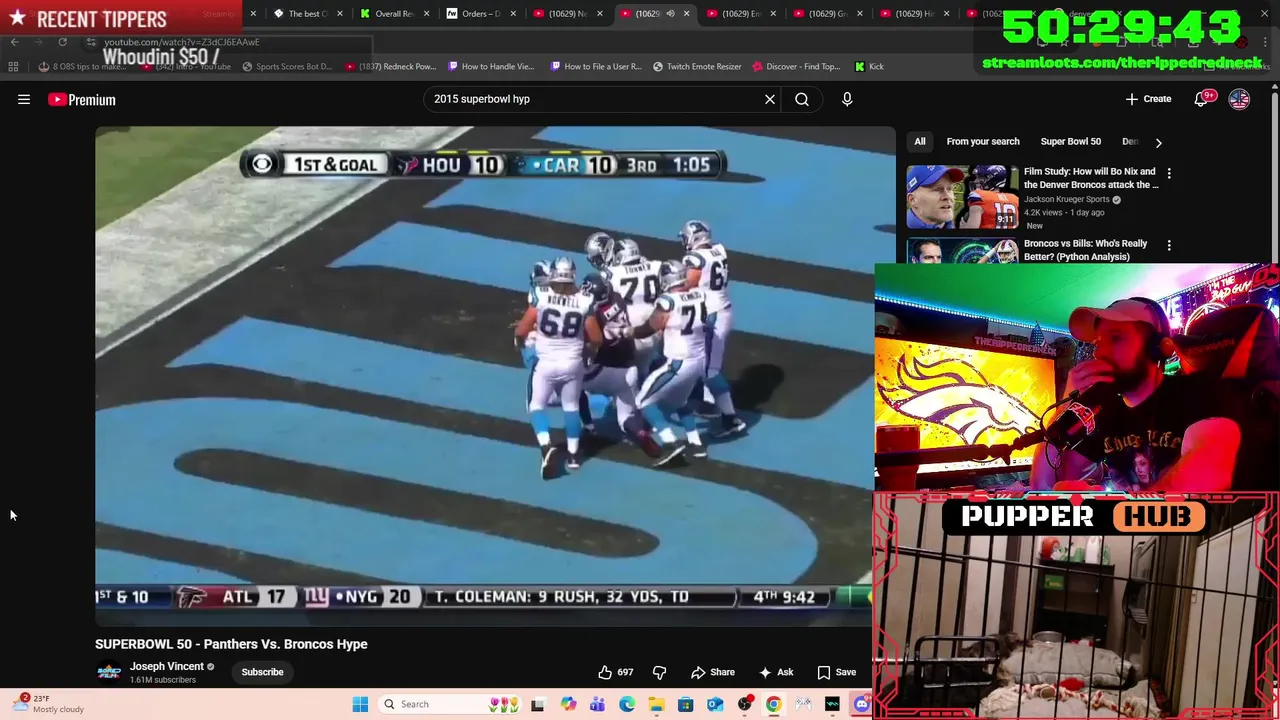Viewport: 1280px width, 720px height.
Task: Open the Chrome apps grid icon
Action: pyautogui.click(x=13, y=66)
